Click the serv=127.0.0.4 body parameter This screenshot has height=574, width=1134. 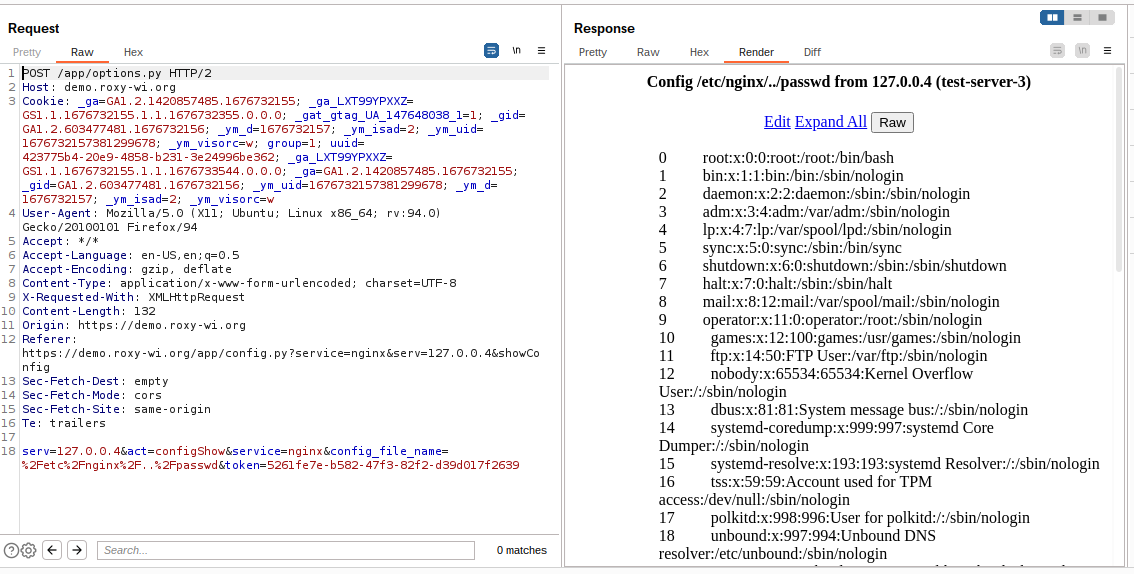71,451
